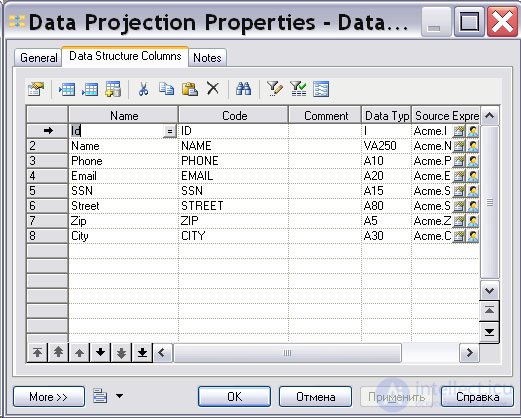This screenshot has height=418, width=521.
Task: Switch to the General tab
Action: [x=38, y=58]
